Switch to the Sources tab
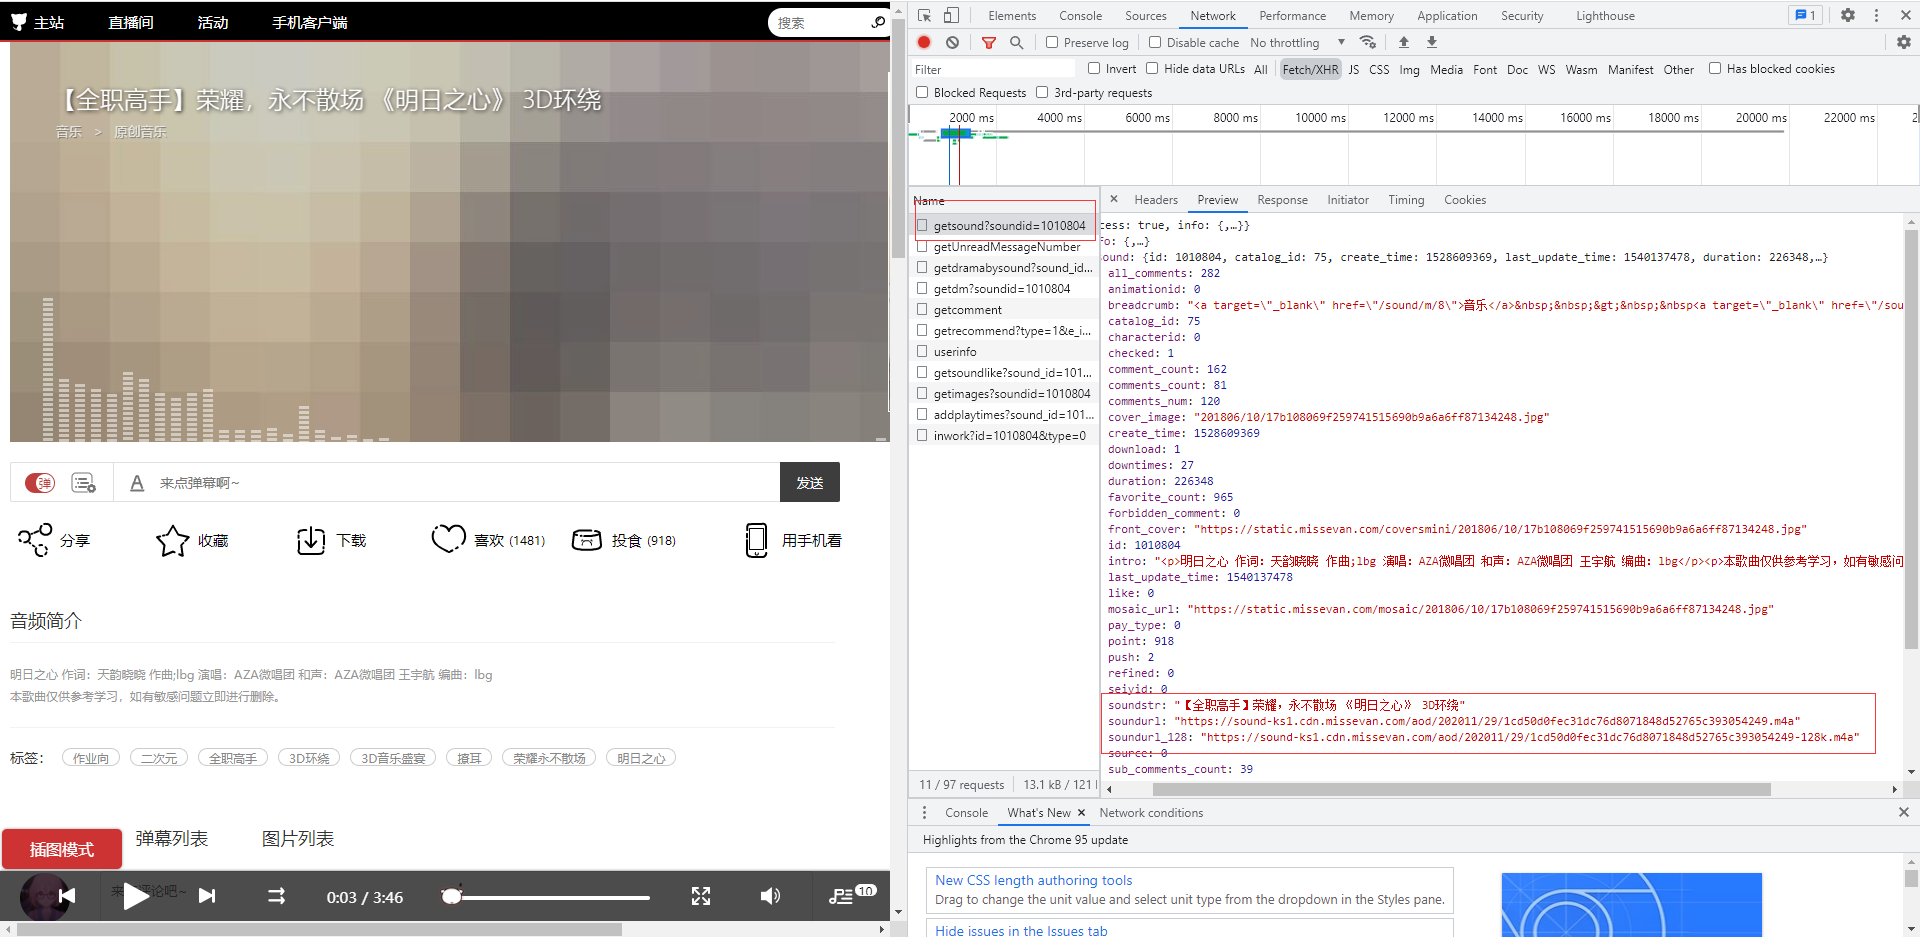1920x937 pixels. [1145, 16]
